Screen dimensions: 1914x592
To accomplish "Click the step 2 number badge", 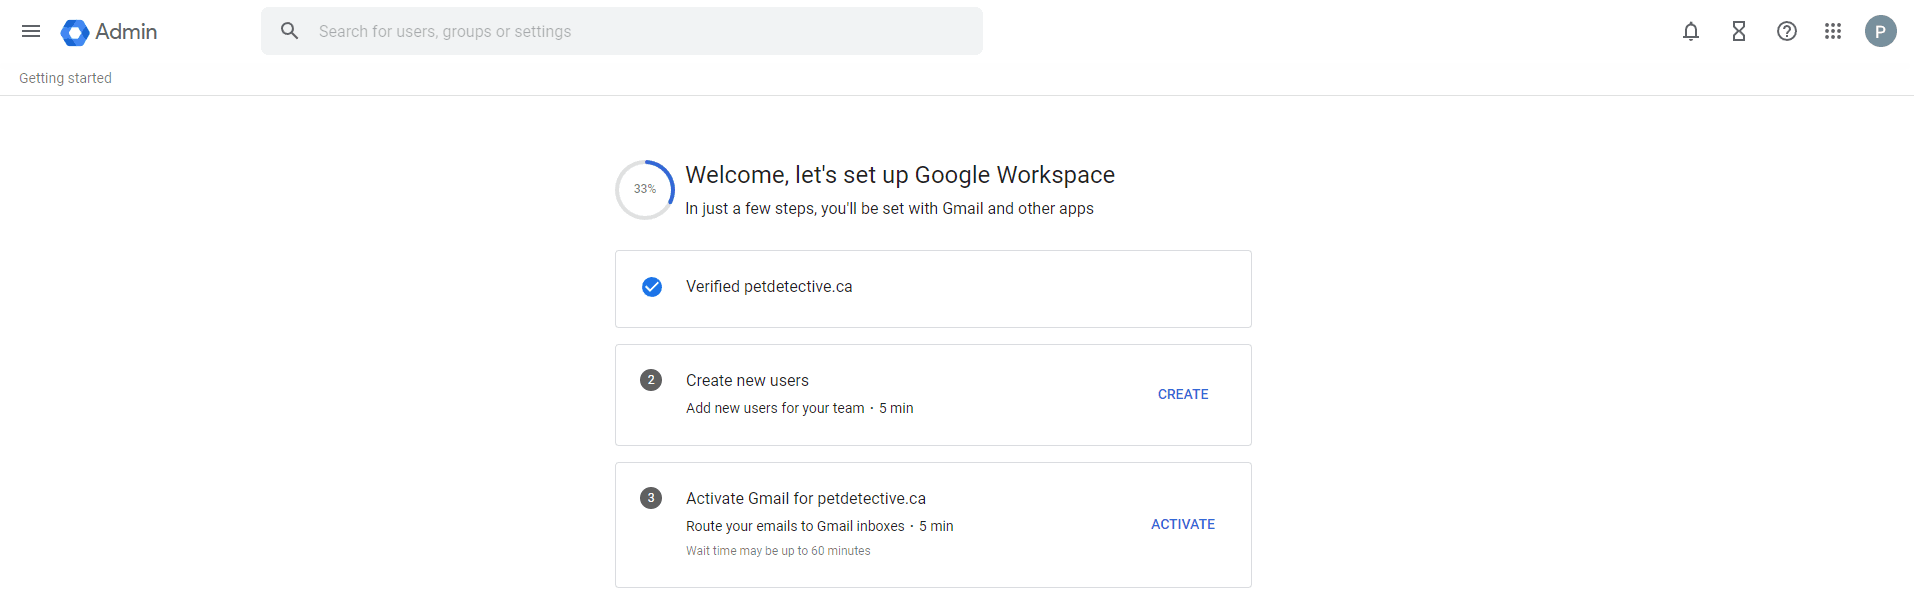I will 651,380.
